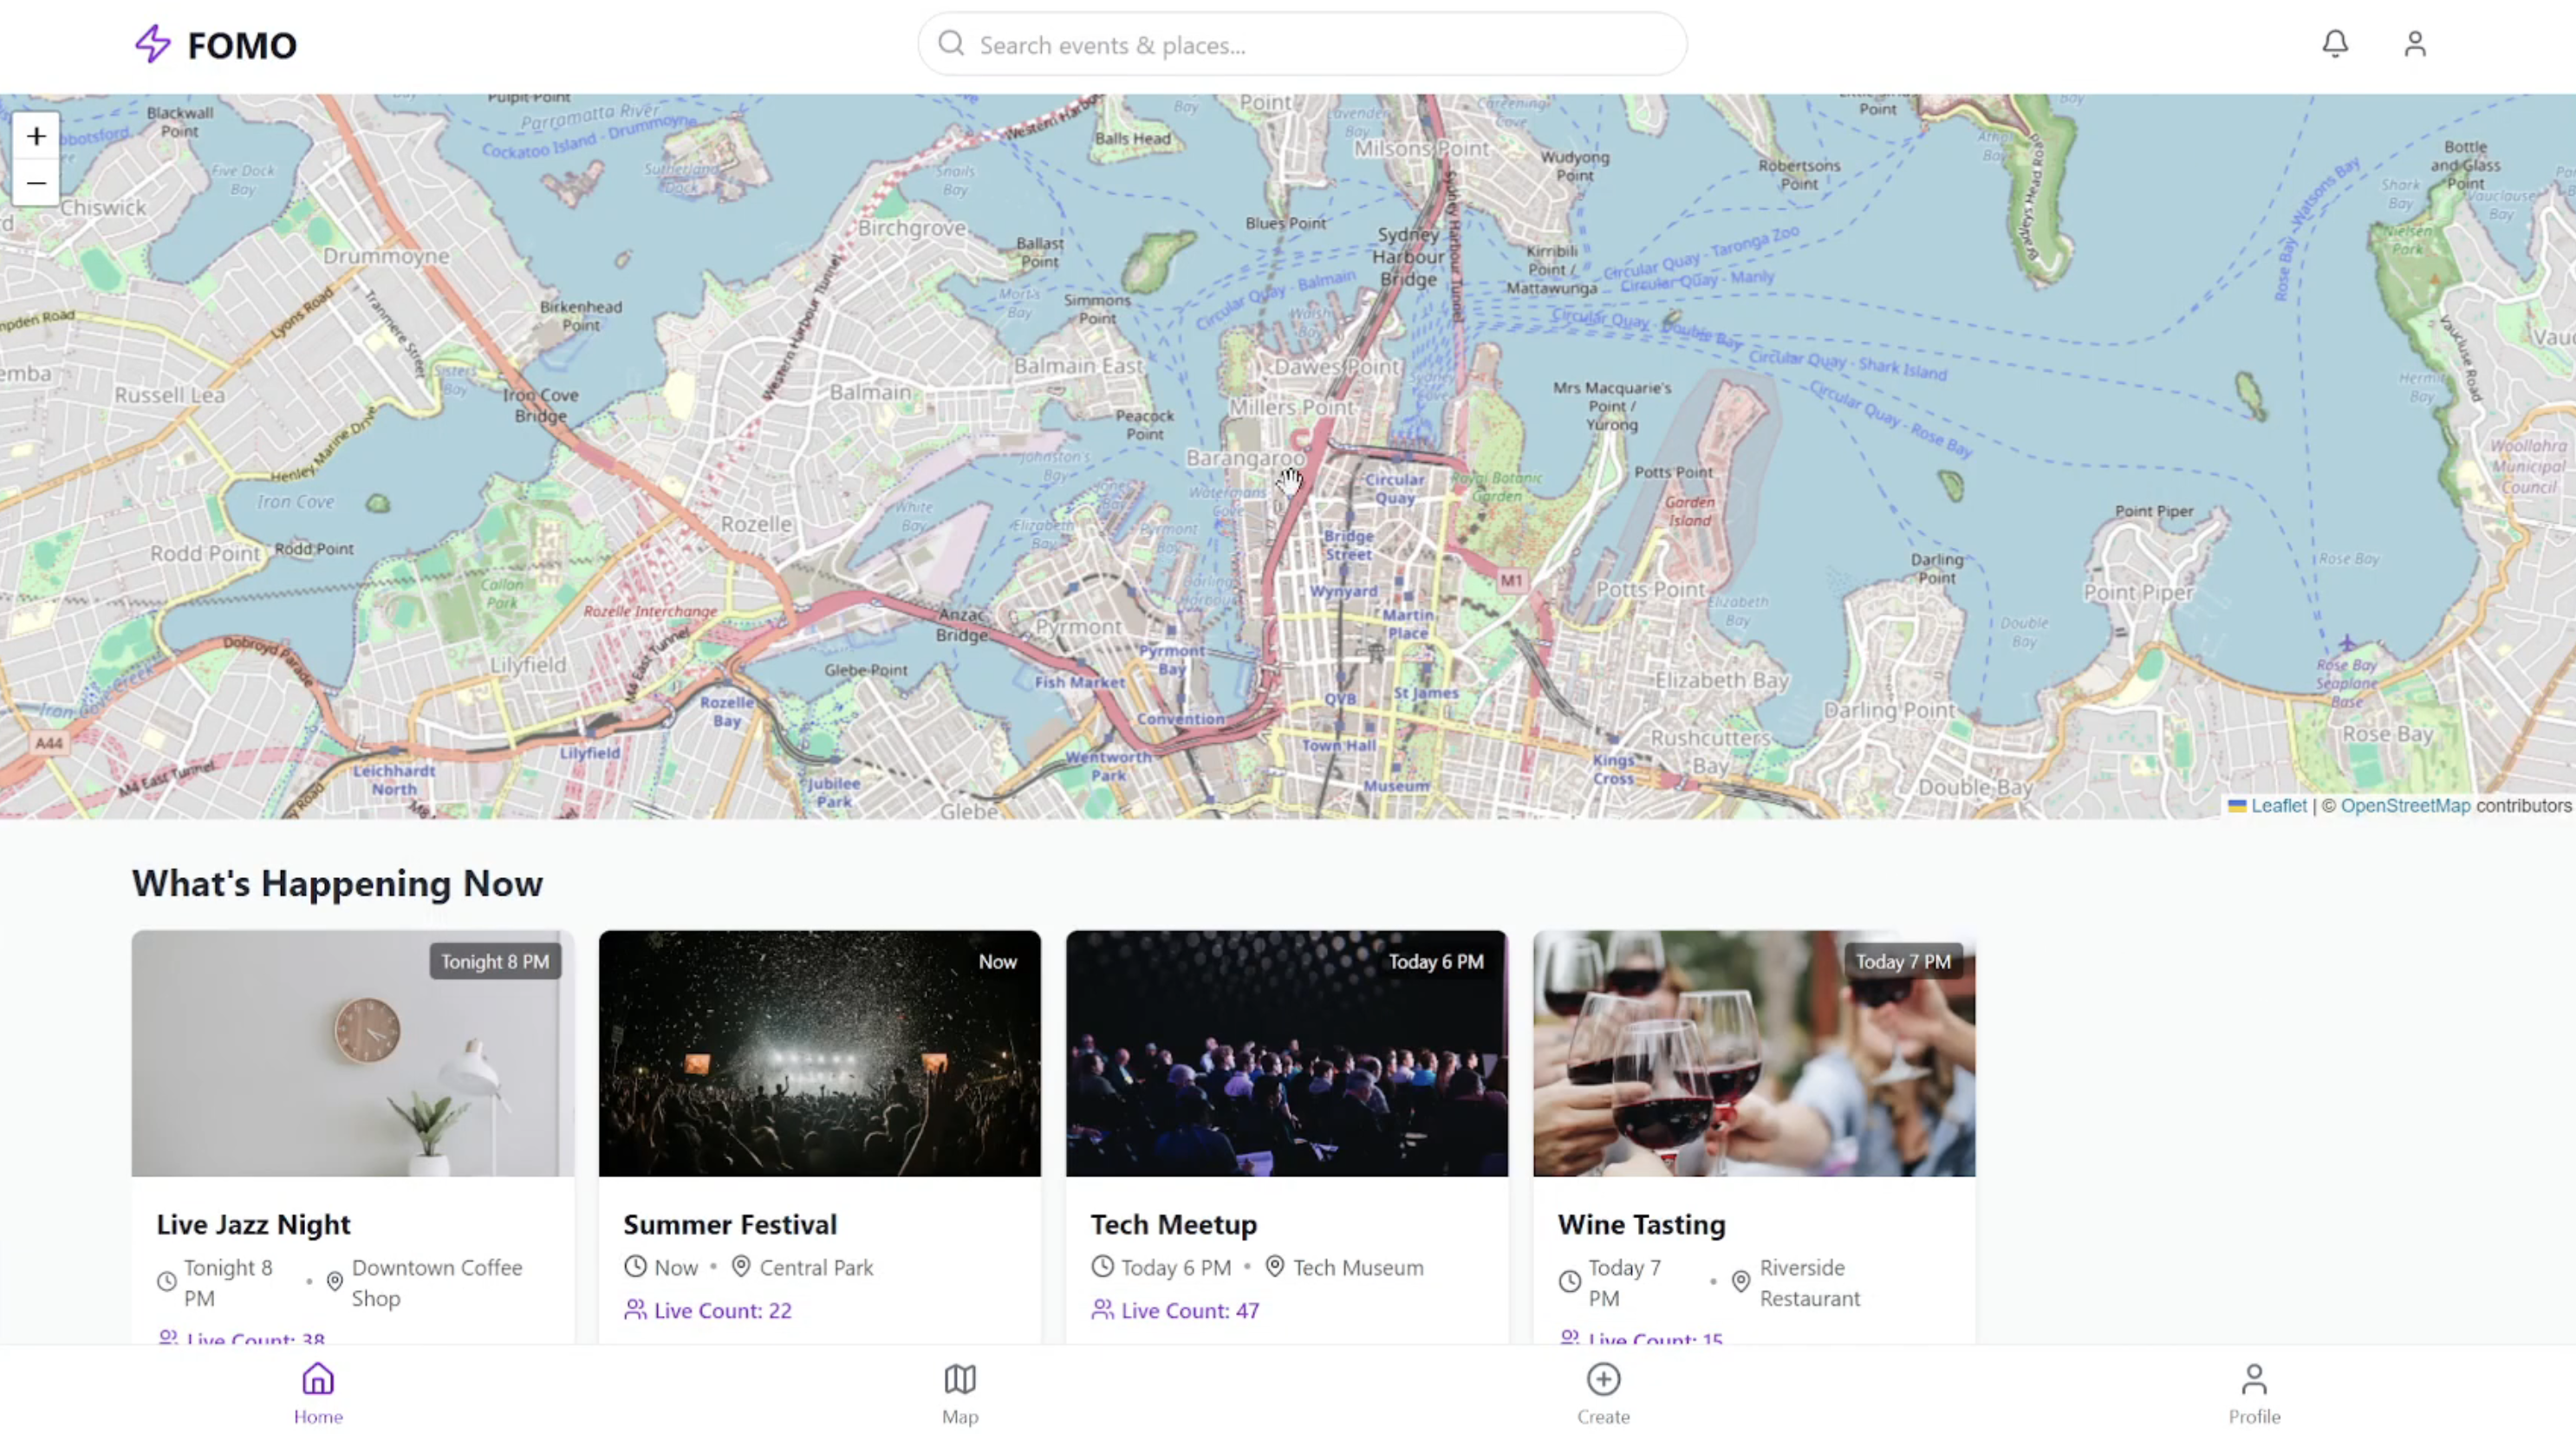2576x1434 pixels.
Task: Open the OpenStreetMap contributors link
Action: (x=2404, y=806)
